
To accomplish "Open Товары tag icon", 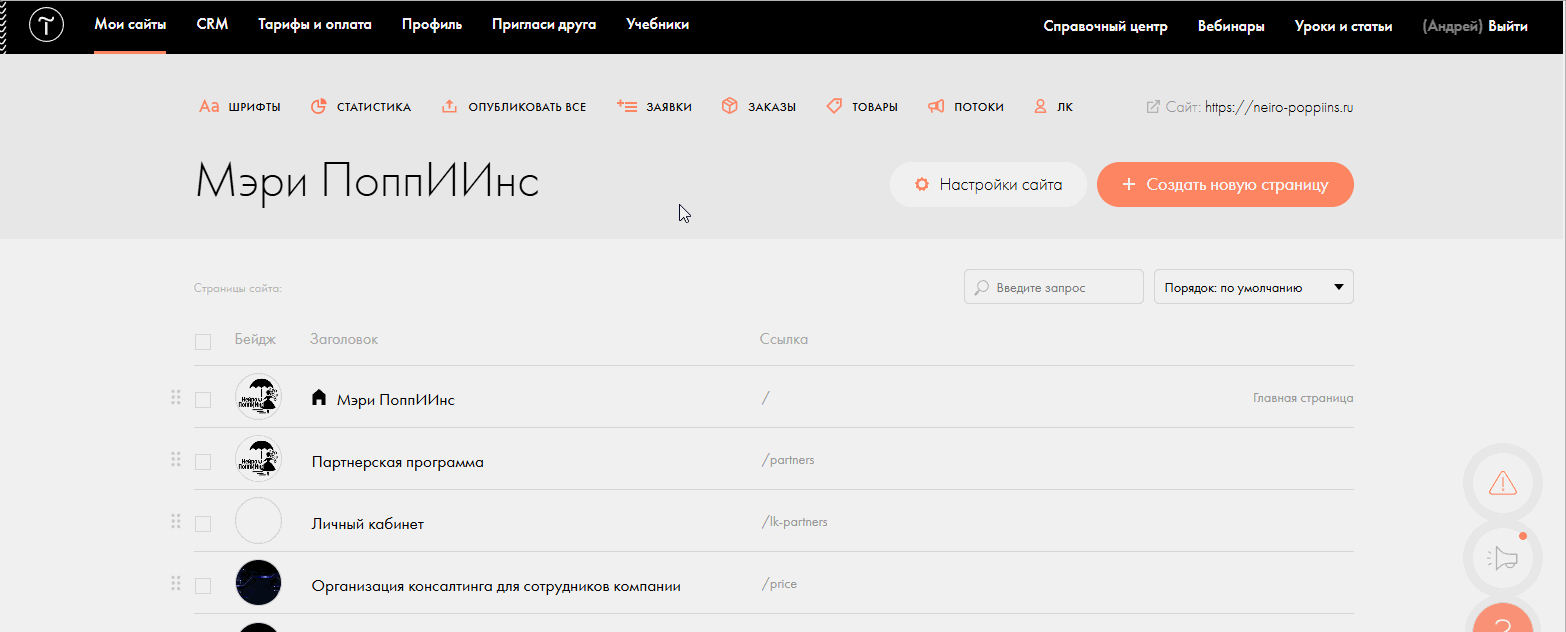I will [x=834, y=106].
